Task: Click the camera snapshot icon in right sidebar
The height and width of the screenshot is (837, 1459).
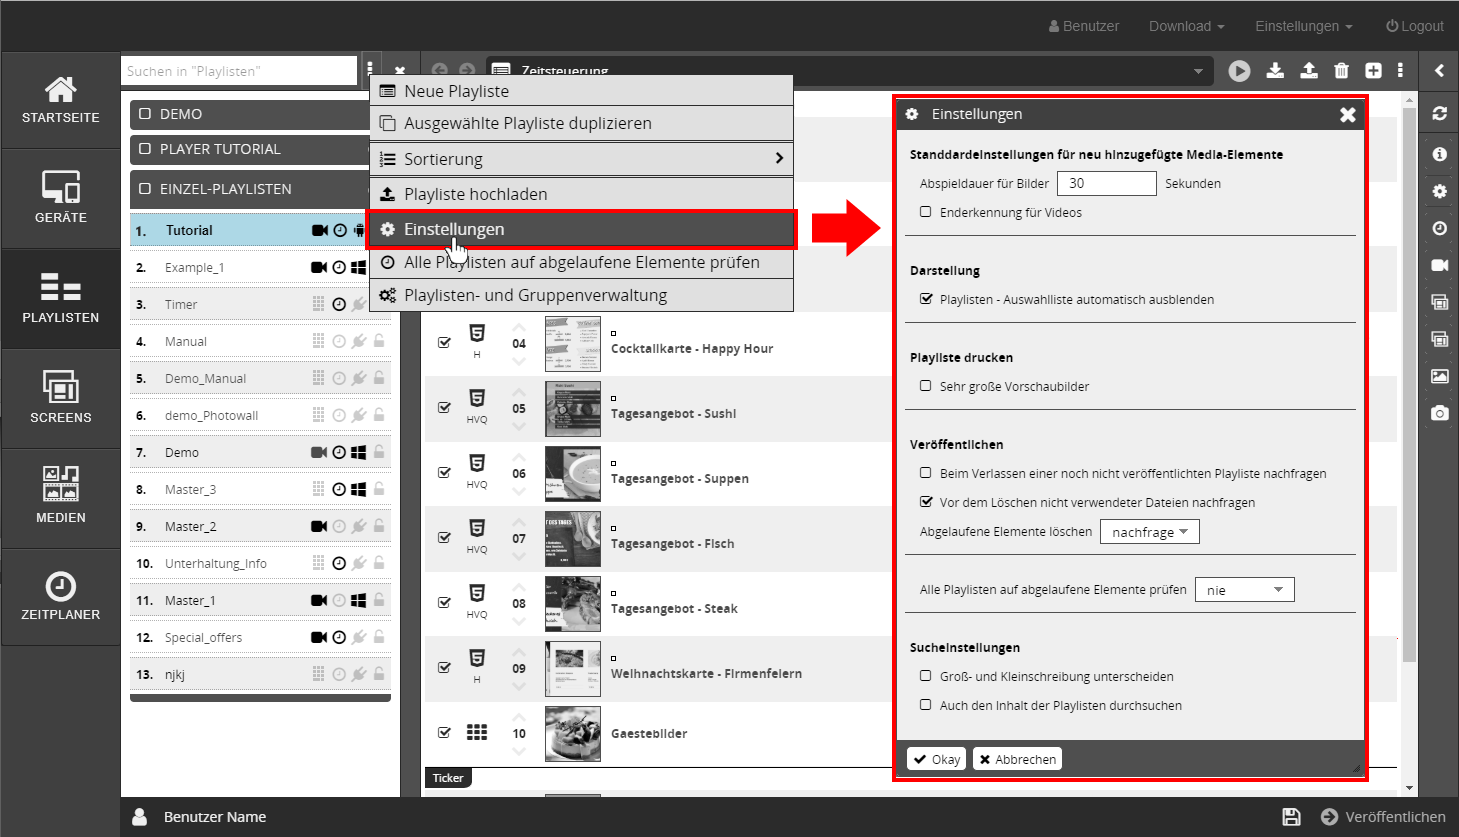Action: (x=1439, y=413)
